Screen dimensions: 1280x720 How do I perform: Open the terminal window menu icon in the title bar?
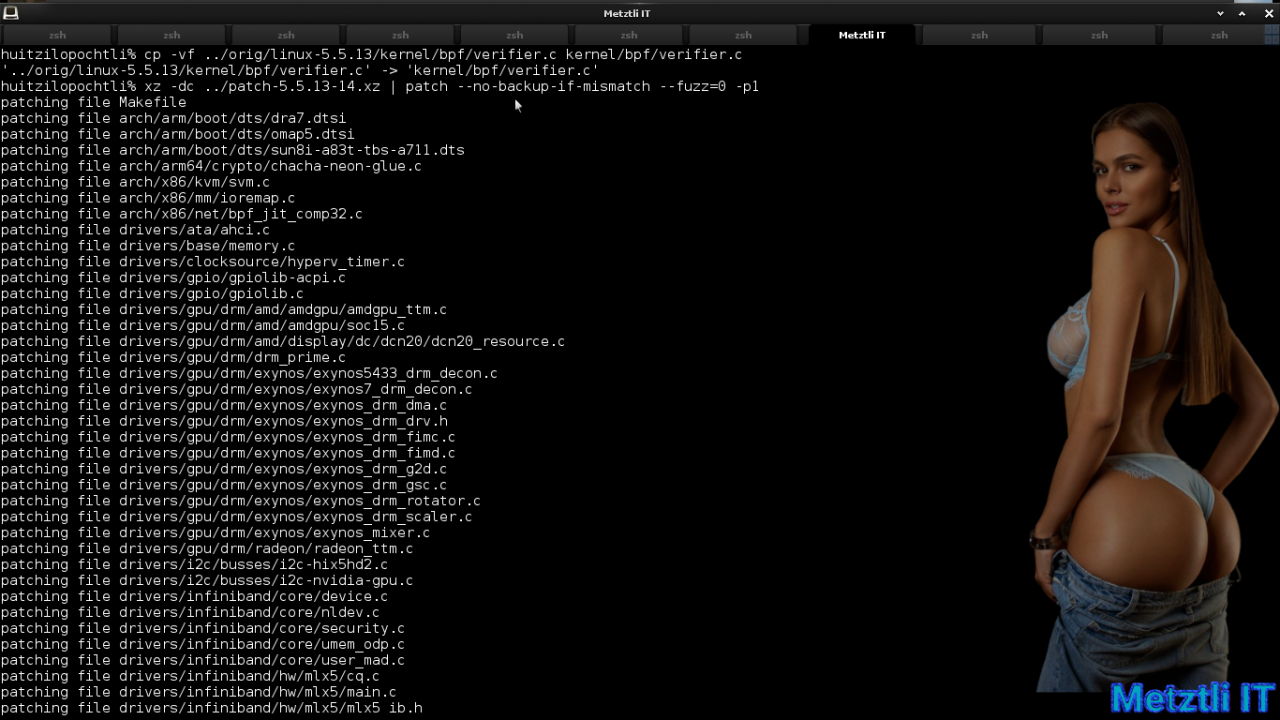pos(11,13)
